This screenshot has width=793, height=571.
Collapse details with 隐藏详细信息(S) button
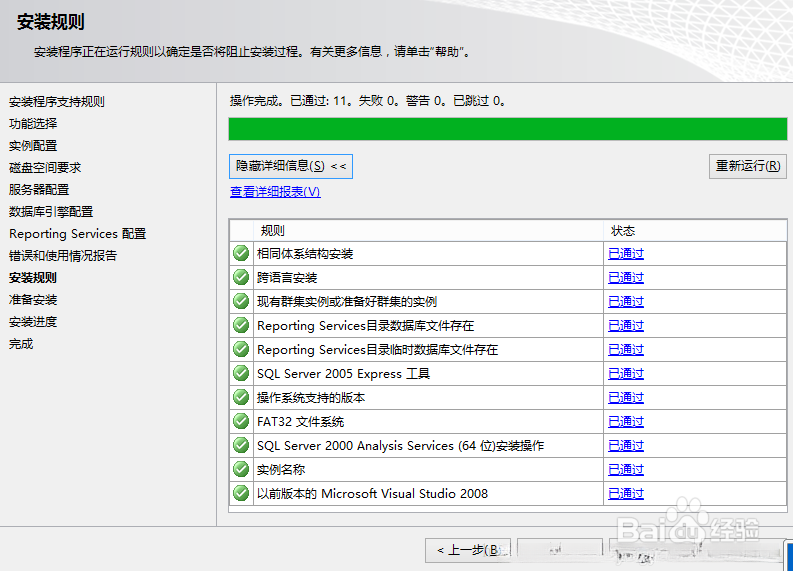(291, 166)
